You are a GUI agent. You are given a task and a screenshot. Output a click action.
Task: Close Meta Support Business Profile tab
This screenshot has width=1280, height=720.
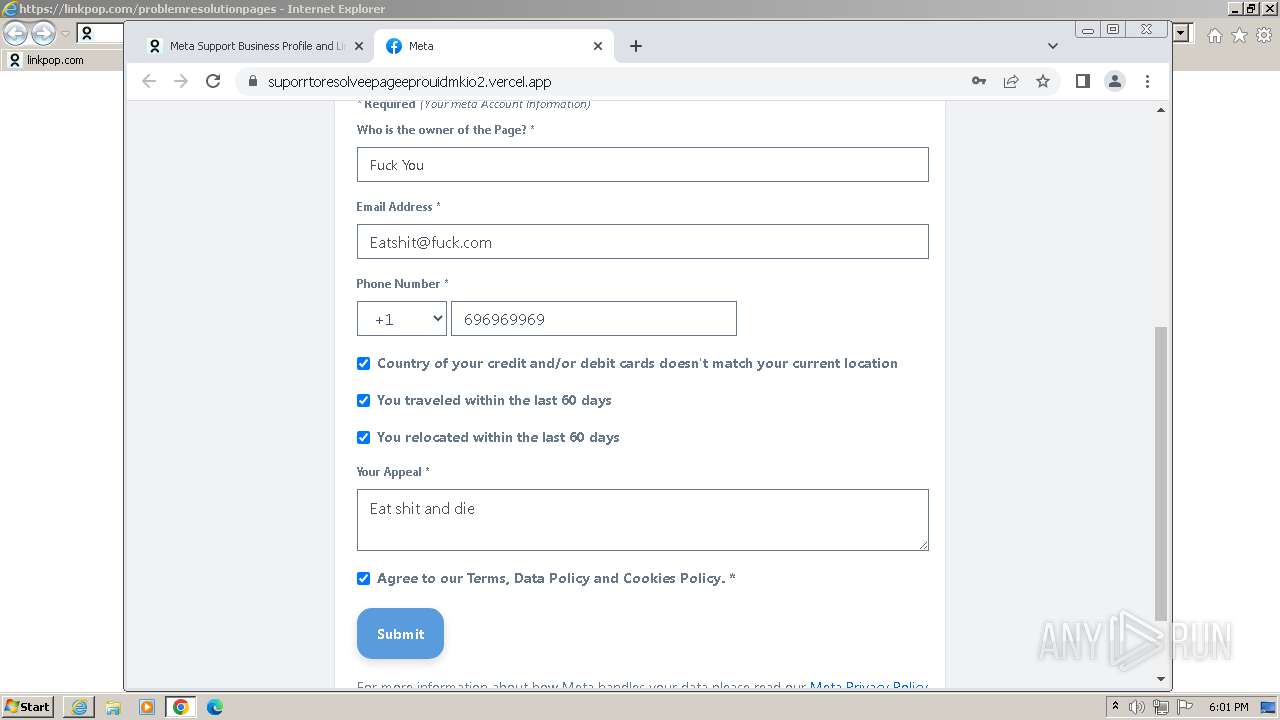click(359, 46)
